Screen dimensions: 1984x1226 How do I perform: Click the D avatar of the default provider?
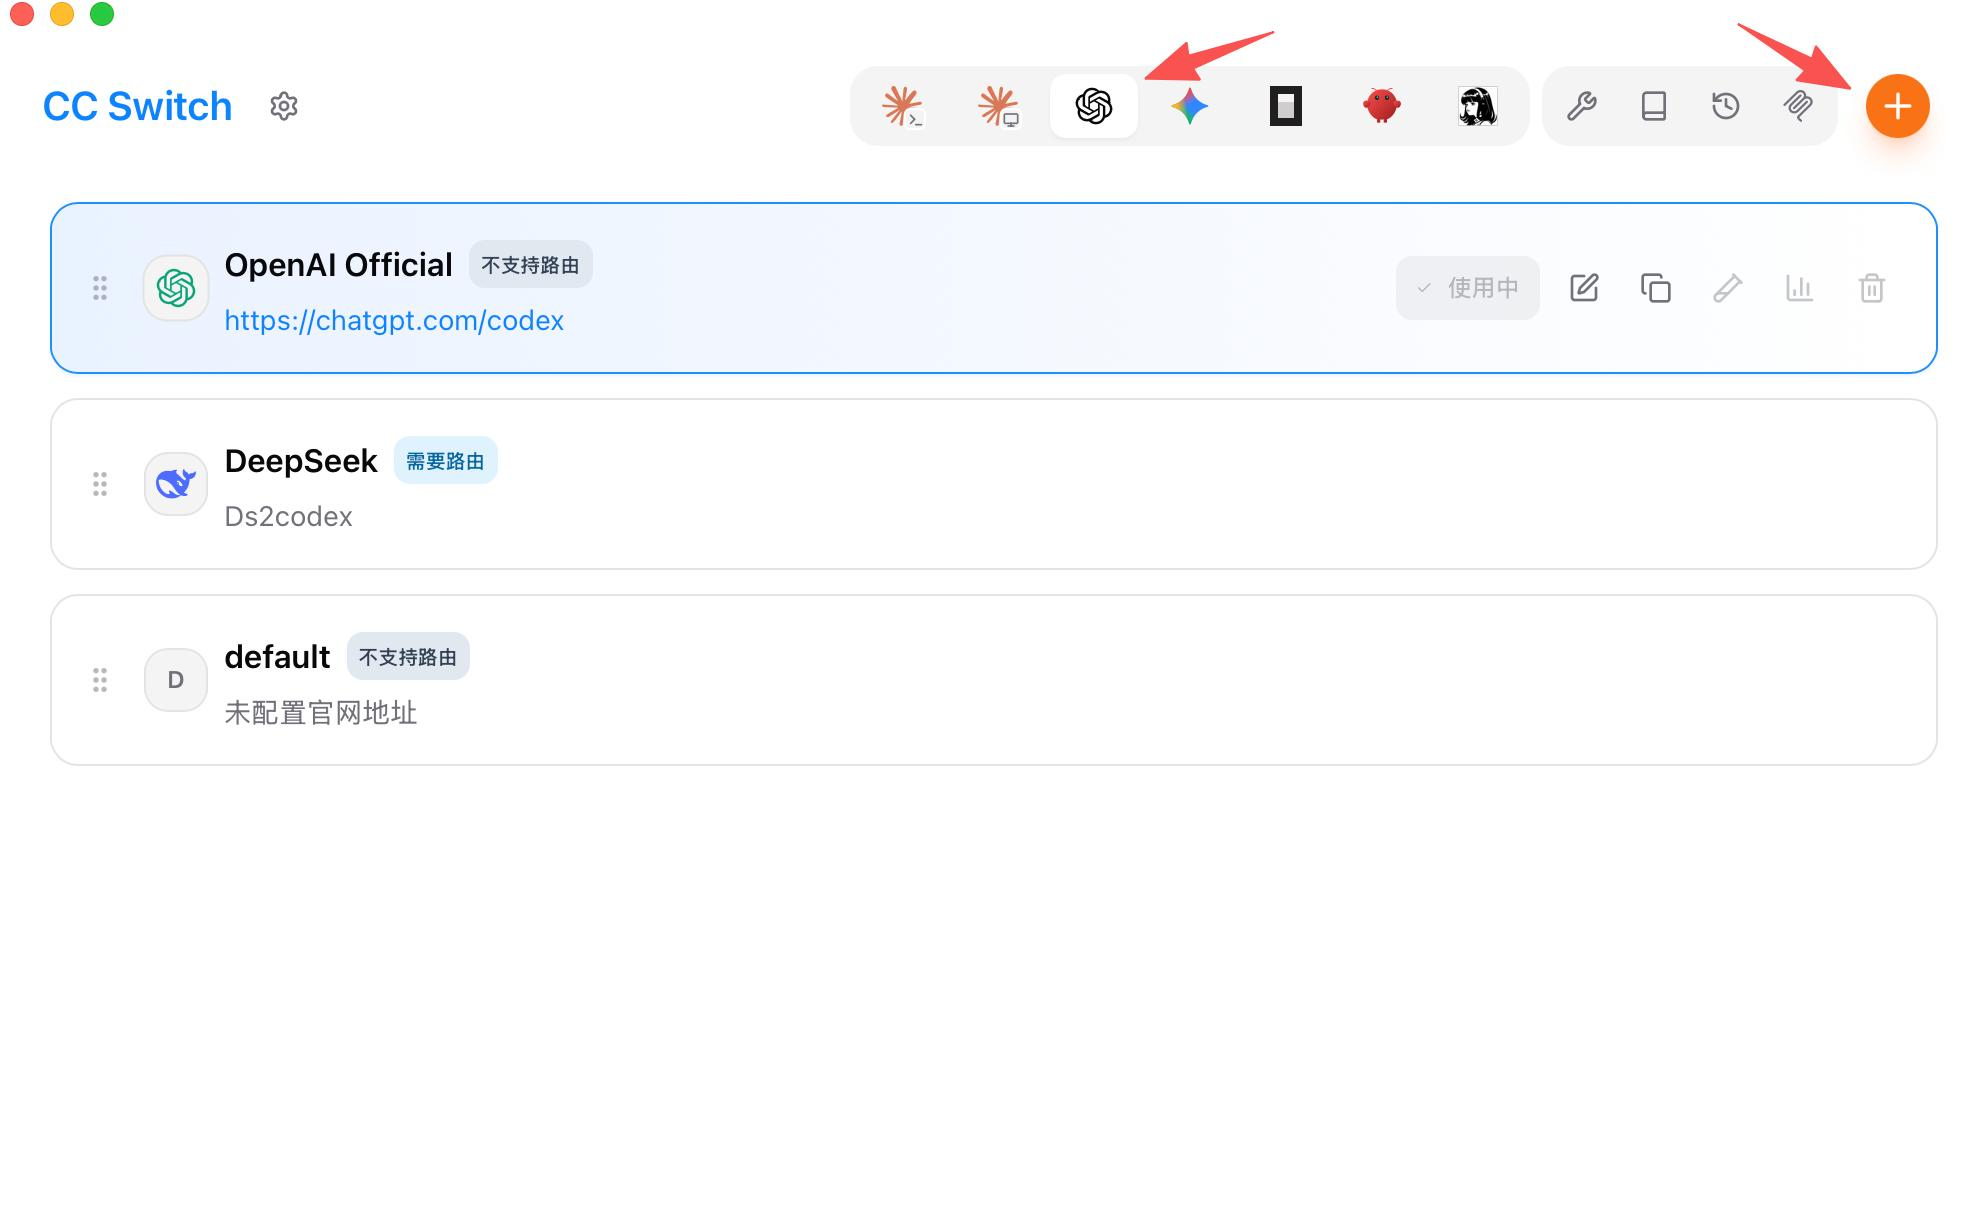[176, 680]
